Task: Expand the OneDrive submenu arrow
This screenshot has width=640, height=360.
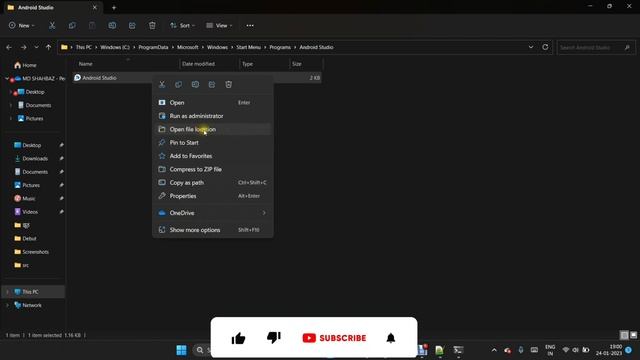Action: click(x=264, y=213)
